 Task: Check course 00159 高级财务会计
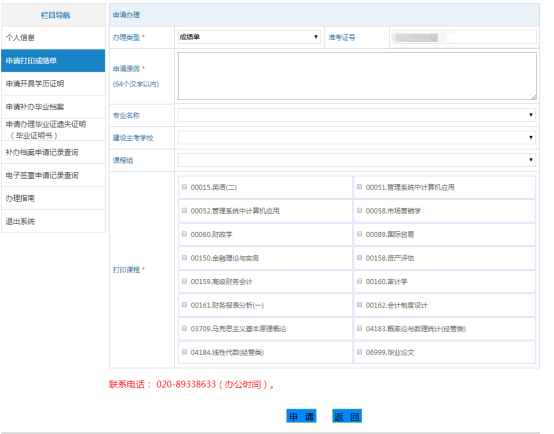pyautogui.click(x=184, y=281)
